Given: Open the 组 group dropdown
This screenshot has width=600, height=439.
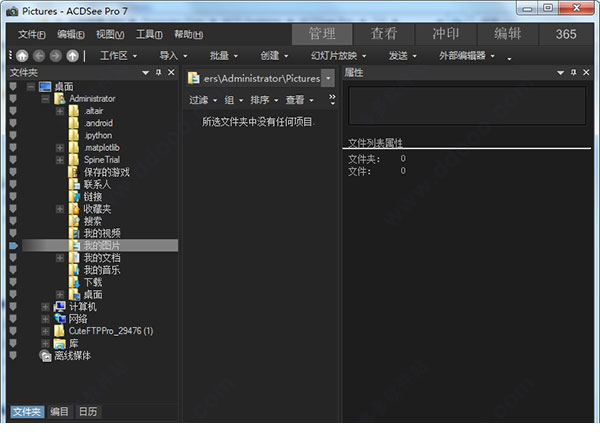Looking at the screenshot, I should coord(234,100).
